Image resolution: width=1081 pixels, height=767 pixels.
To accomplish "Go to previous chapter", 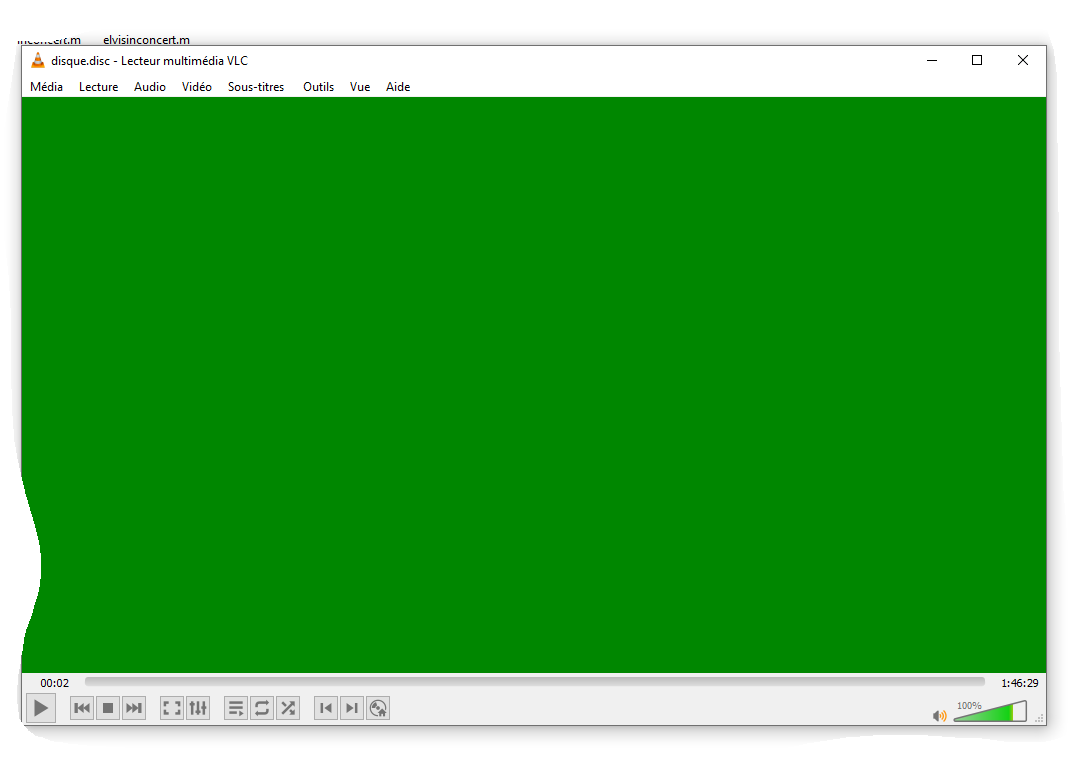I will [326, 708].
